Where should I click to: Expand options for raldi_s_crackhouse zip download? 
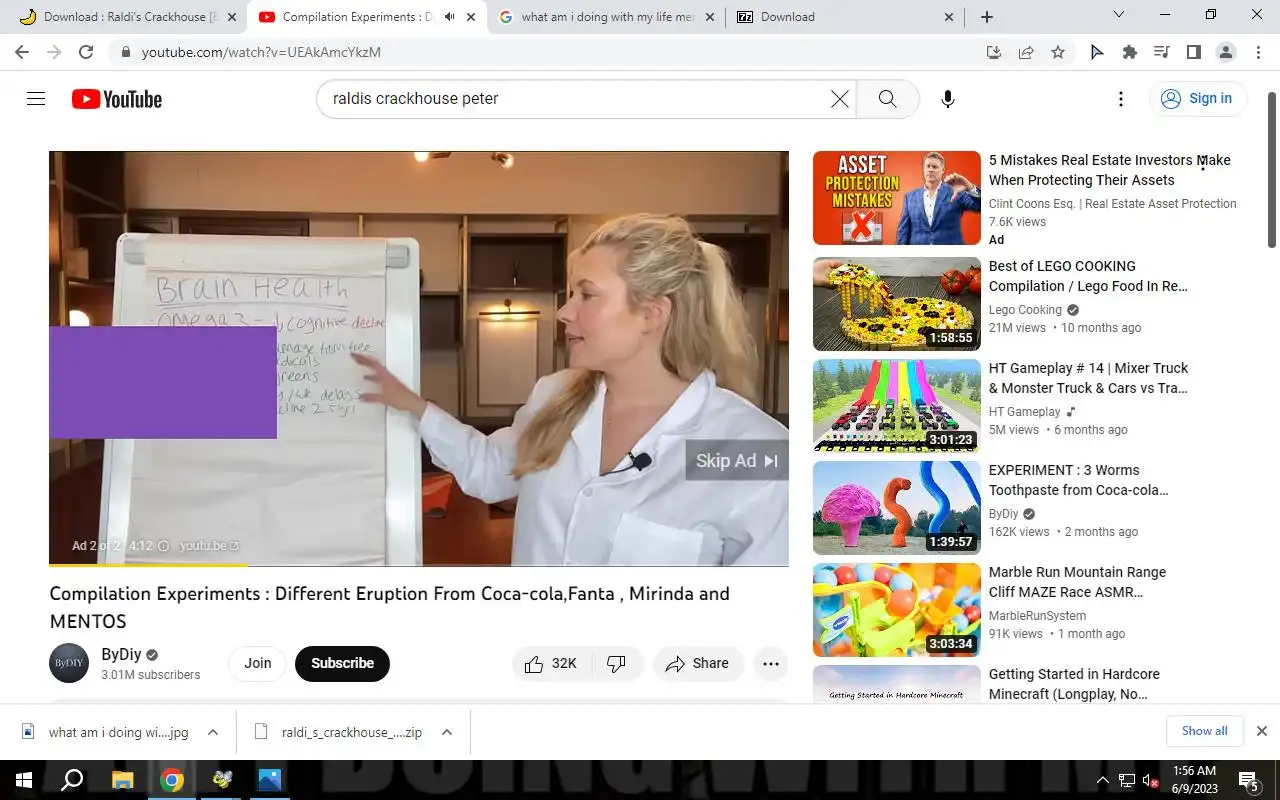[x=447, y=732]
